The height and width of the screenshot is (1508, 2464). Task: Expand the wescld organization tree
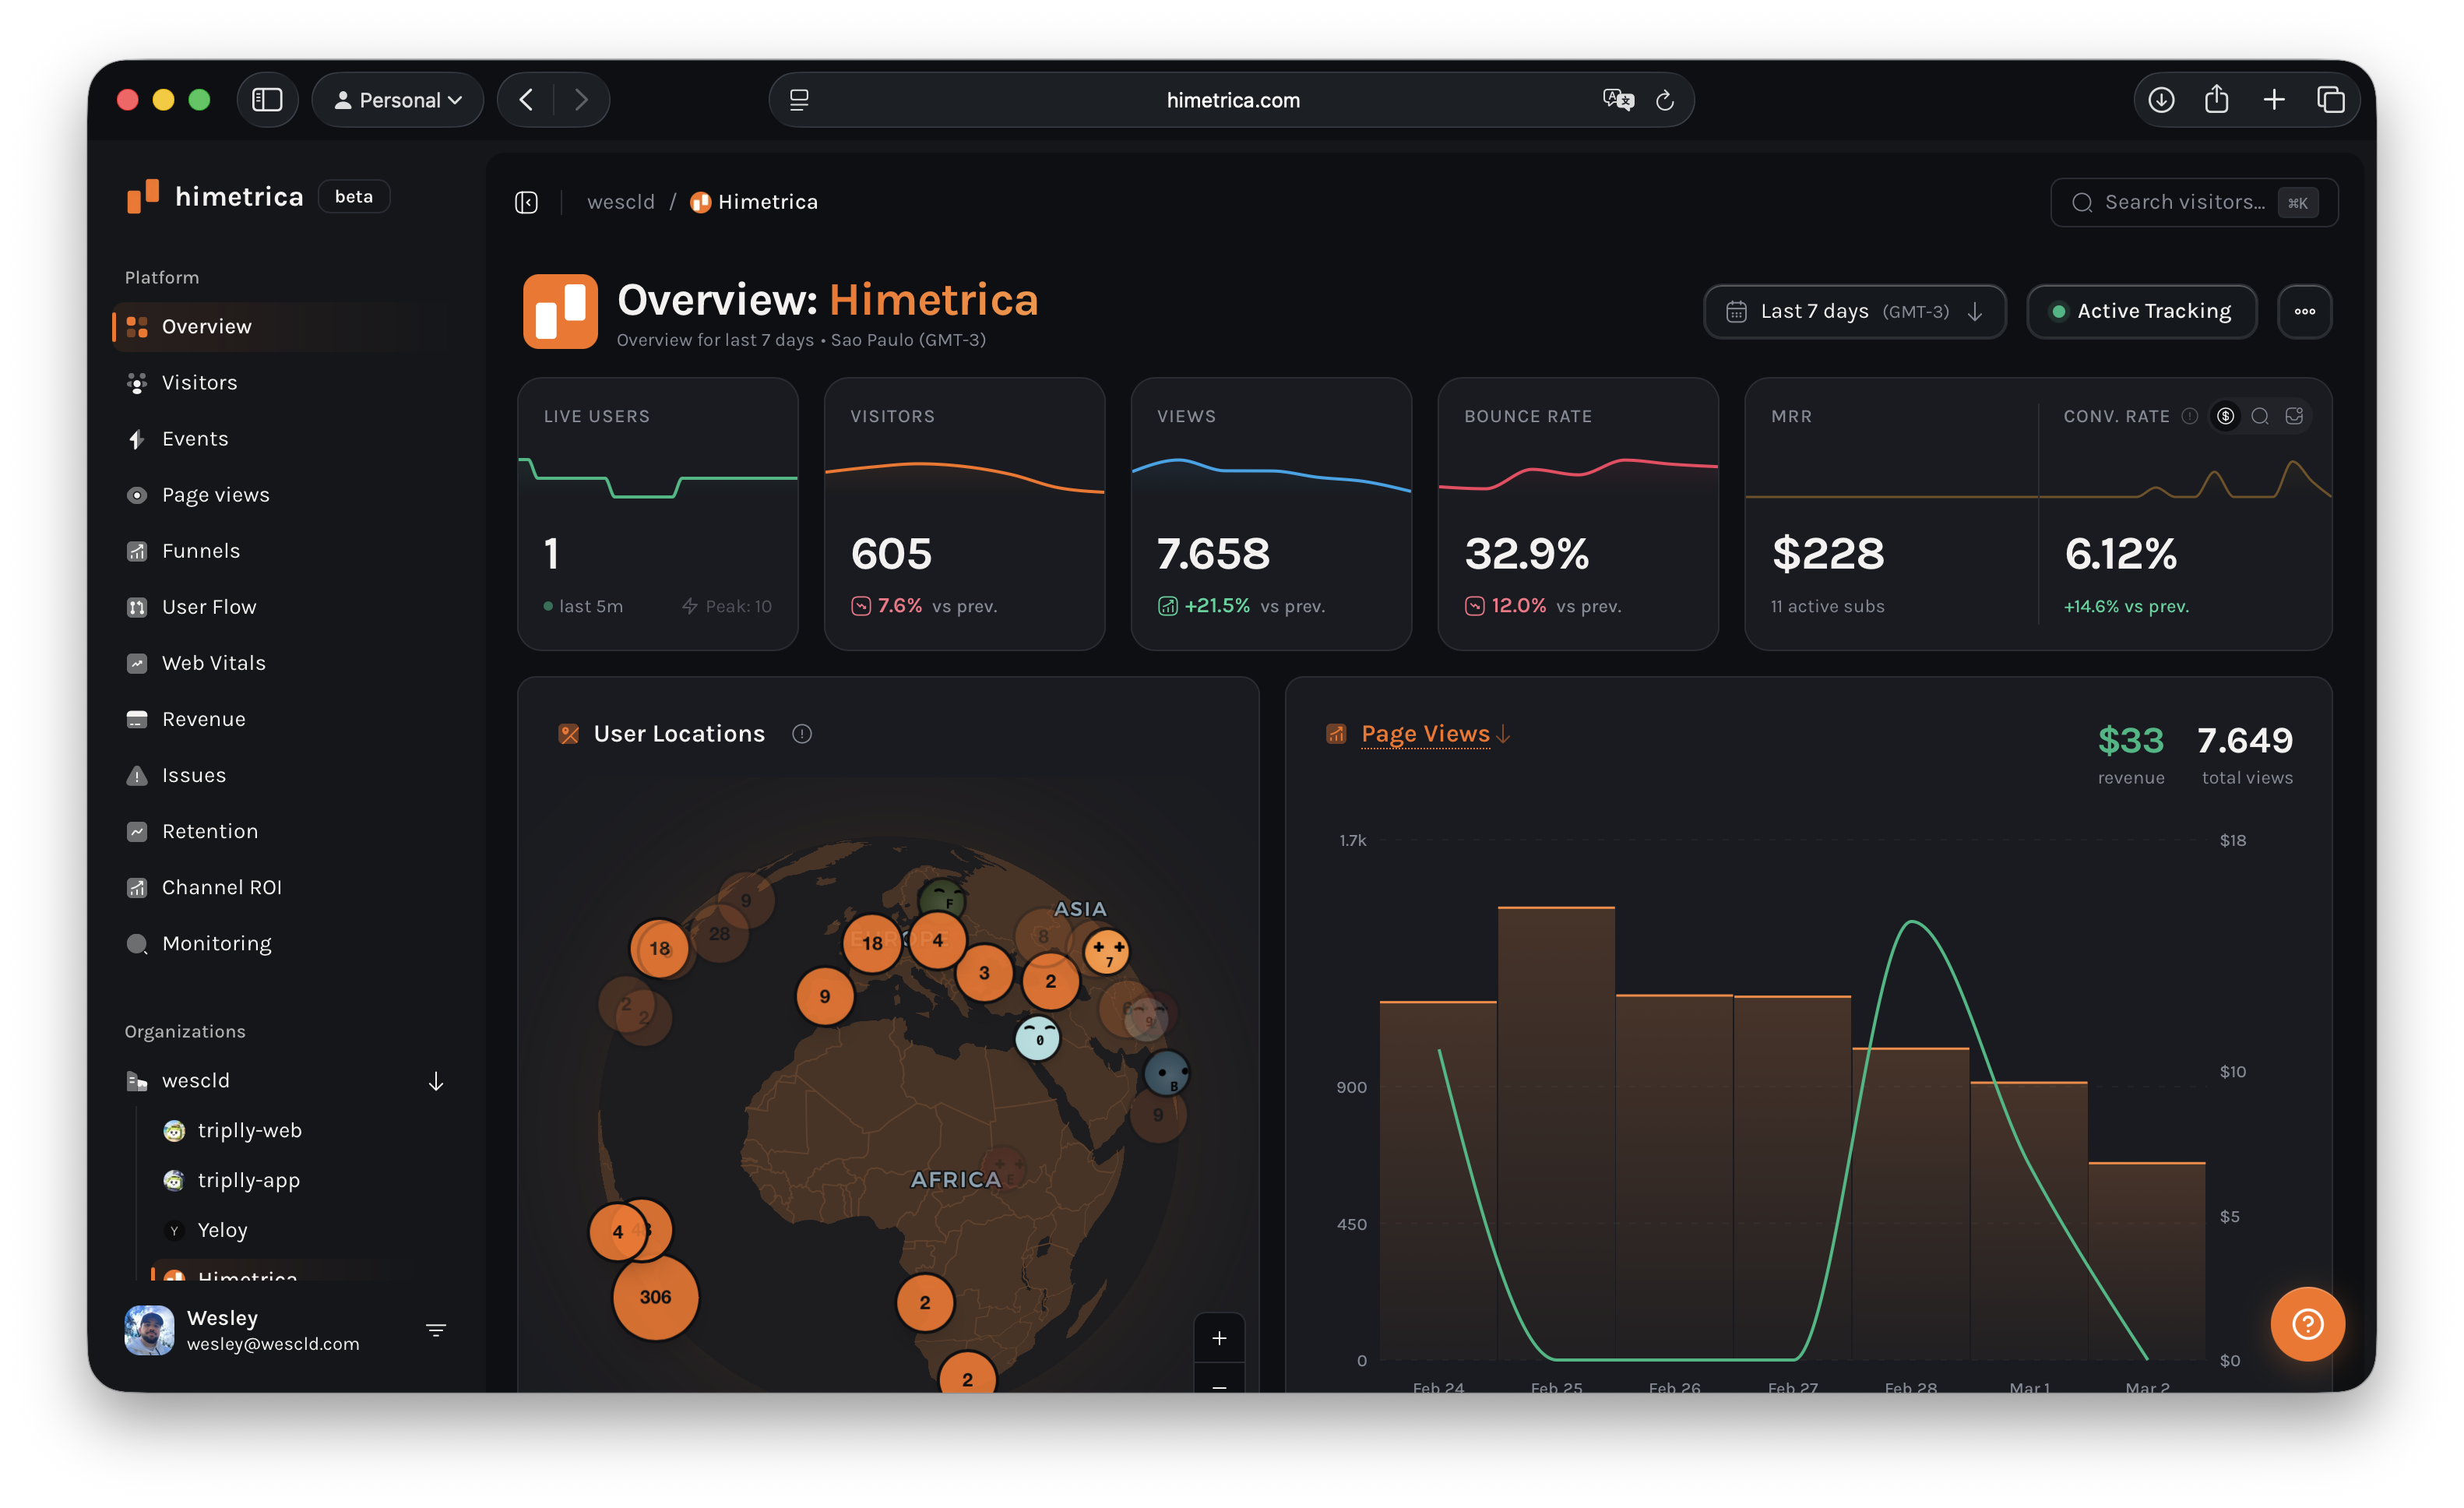[436, 1081]
